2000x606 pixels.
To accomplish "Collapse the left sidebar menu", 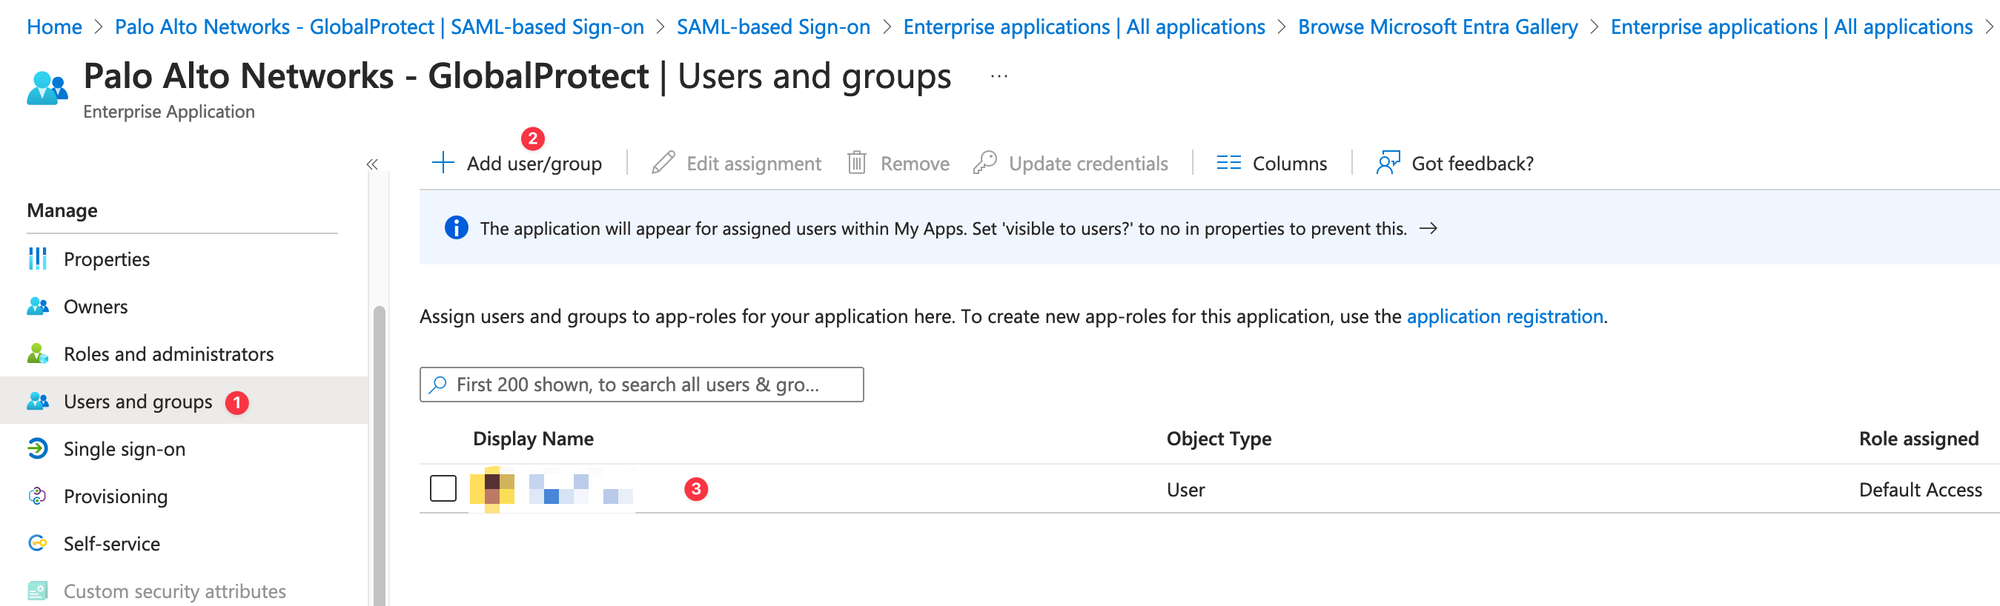I will 372,164.
